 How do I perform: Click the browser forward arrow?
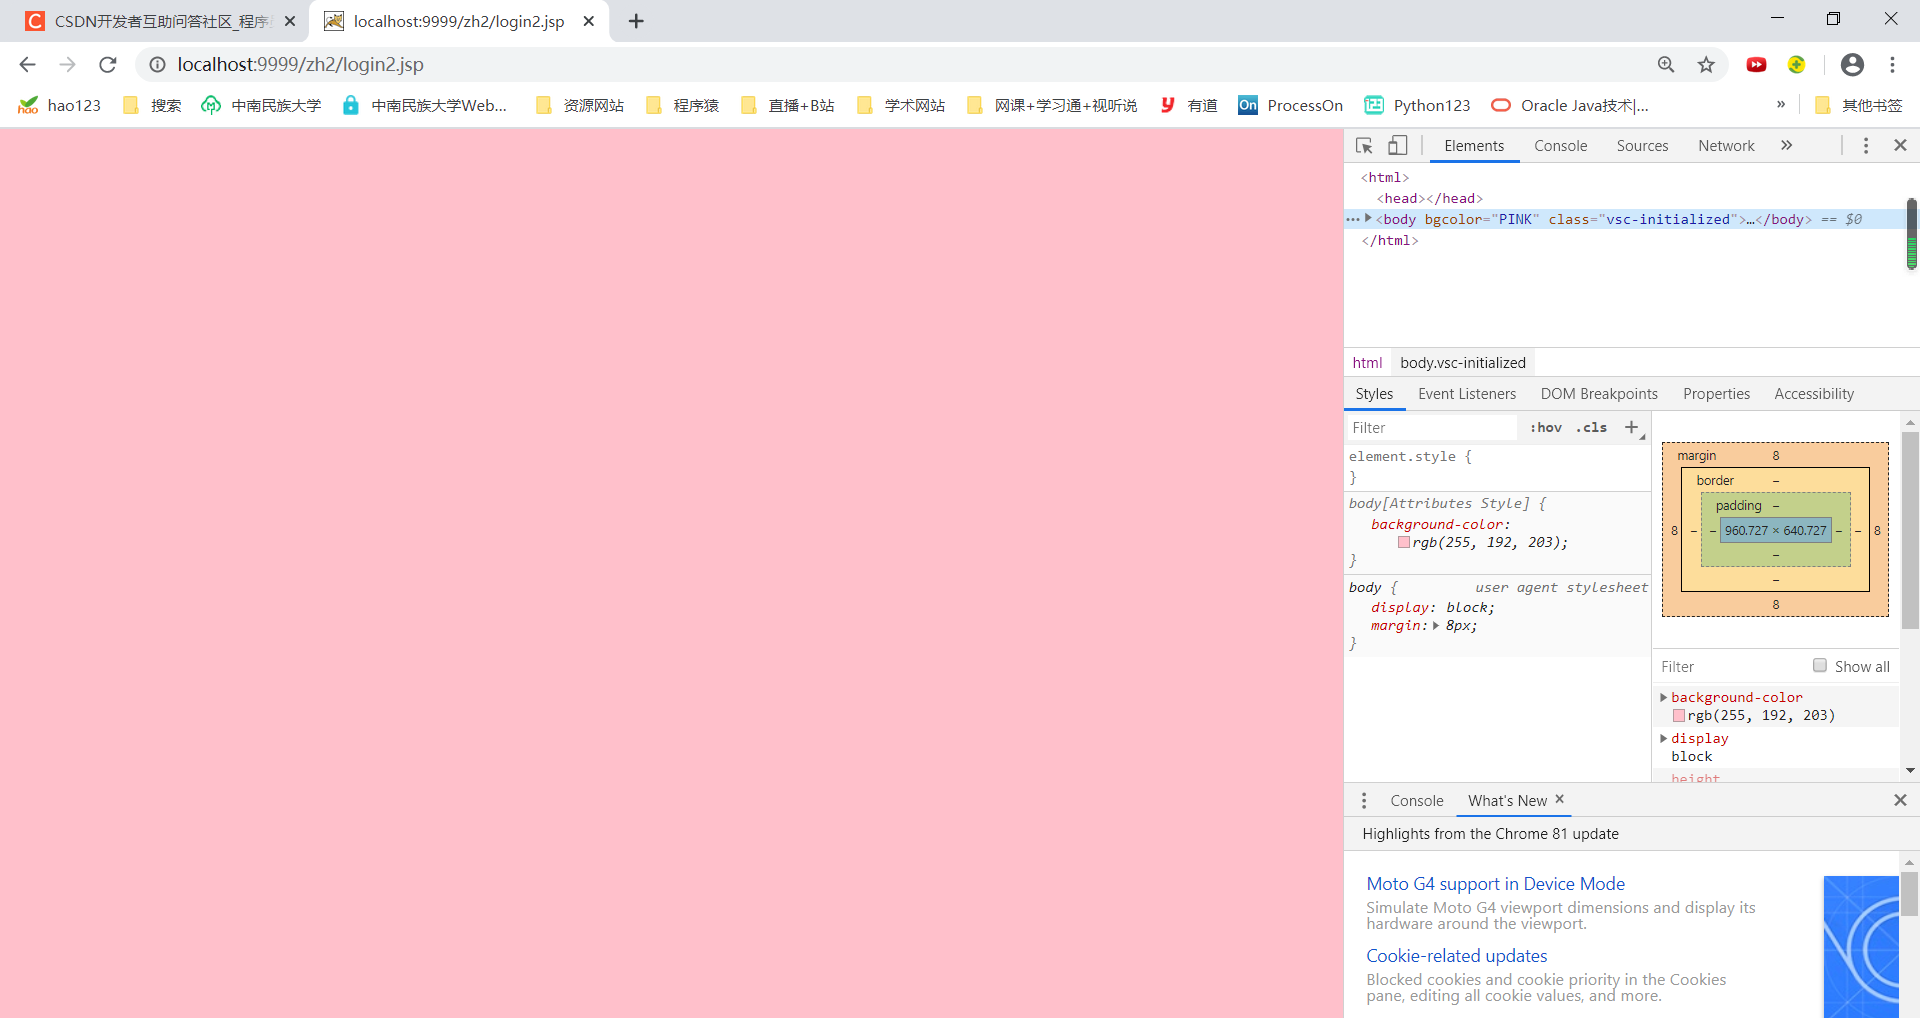pyautogui.click(x=67, y=64)
